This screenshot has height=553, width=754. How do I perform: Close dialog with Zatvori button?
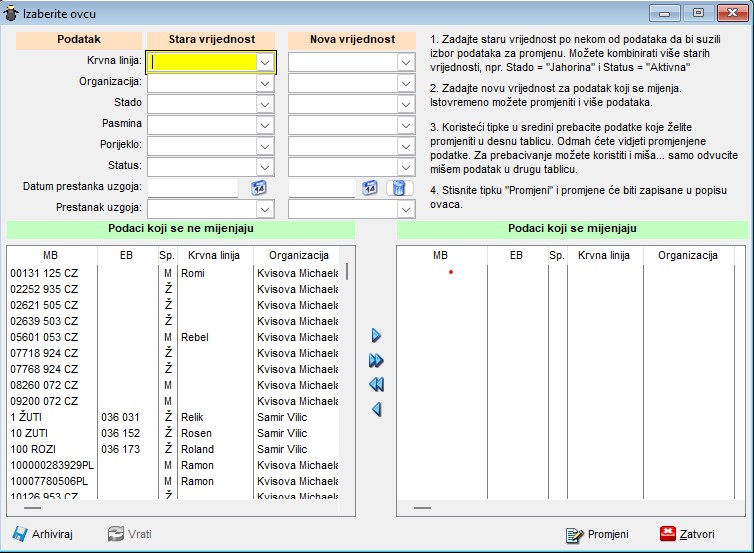pos(688,534)
